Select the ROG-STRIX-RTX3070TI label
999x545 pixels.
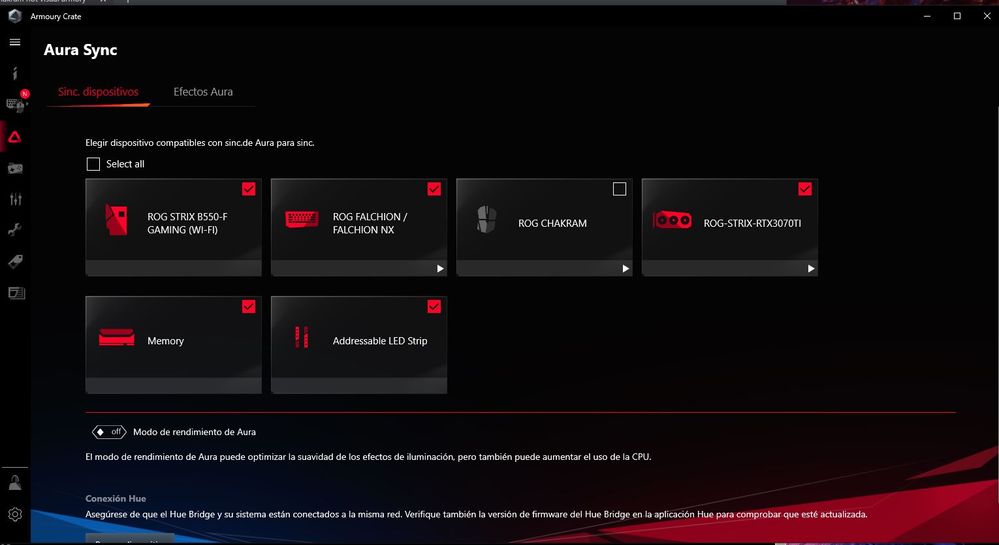point(752,223)
